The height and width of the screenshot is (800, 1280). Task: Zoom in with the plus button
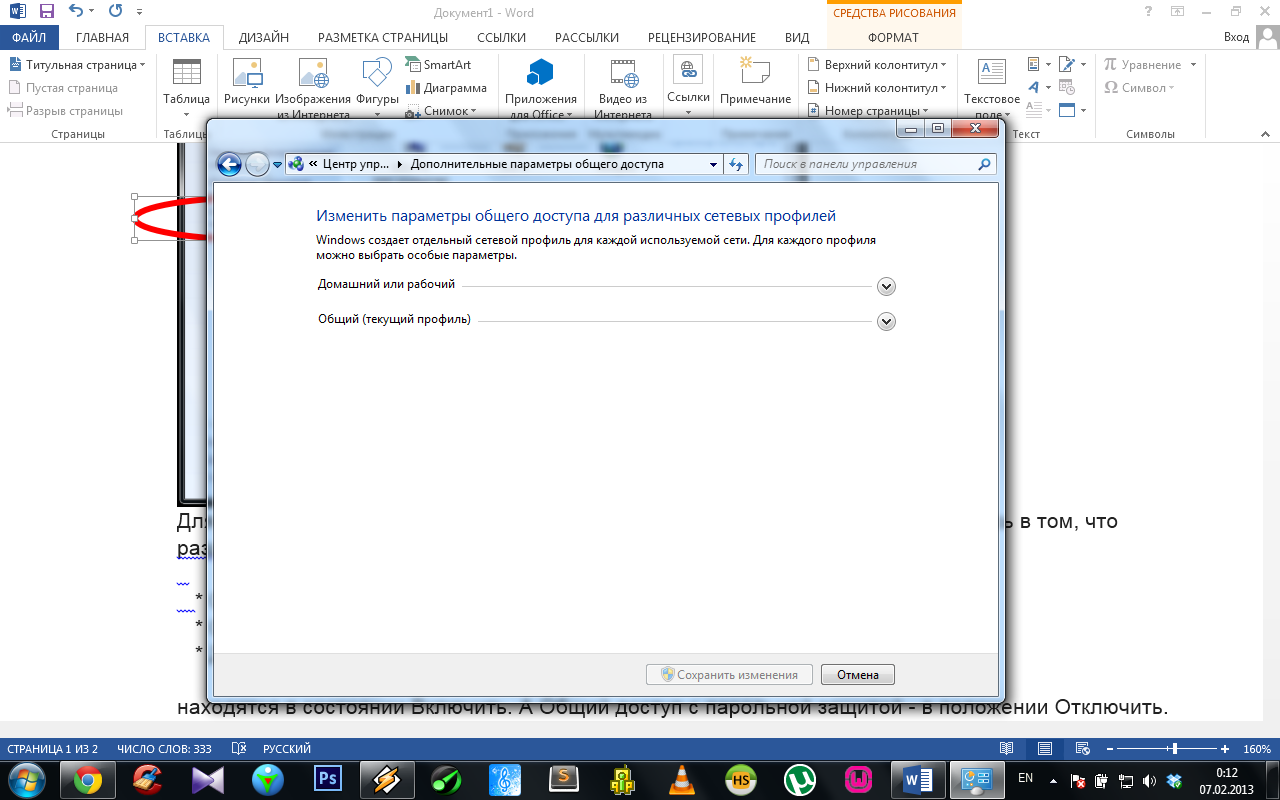1225,748
